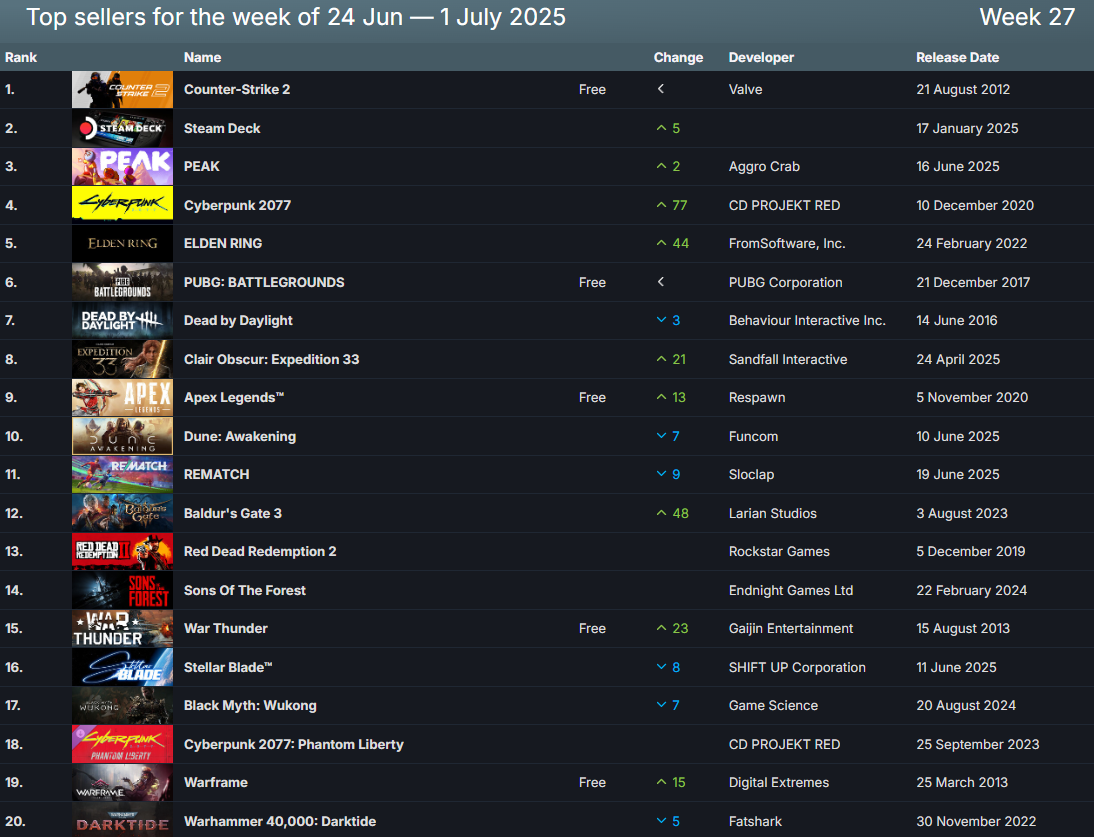This screenshot has height=837, width=1094.
Task: Open Cyberpunk 2077 name link
Action: coord(237,205)
